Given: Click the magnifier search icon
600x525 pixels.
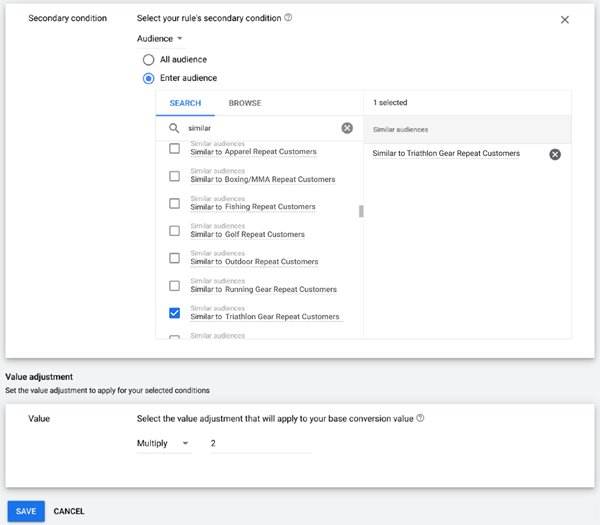Looking at the screenshot, I should coord(174,128).
